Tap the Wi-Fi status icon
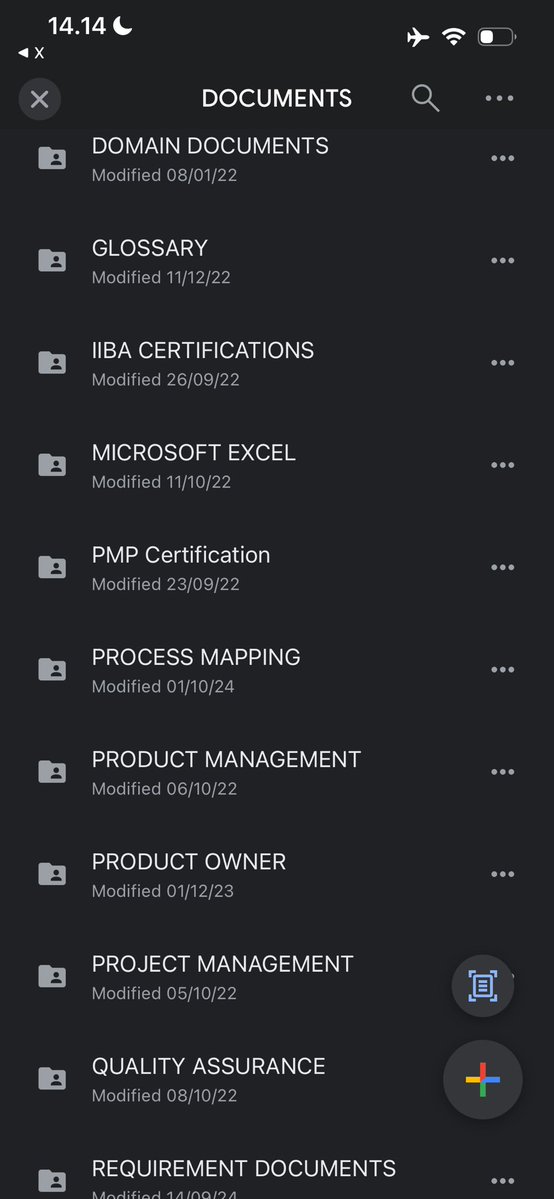Image resolution: width=554 pixels, height=1199 pixels. [454, 36]
